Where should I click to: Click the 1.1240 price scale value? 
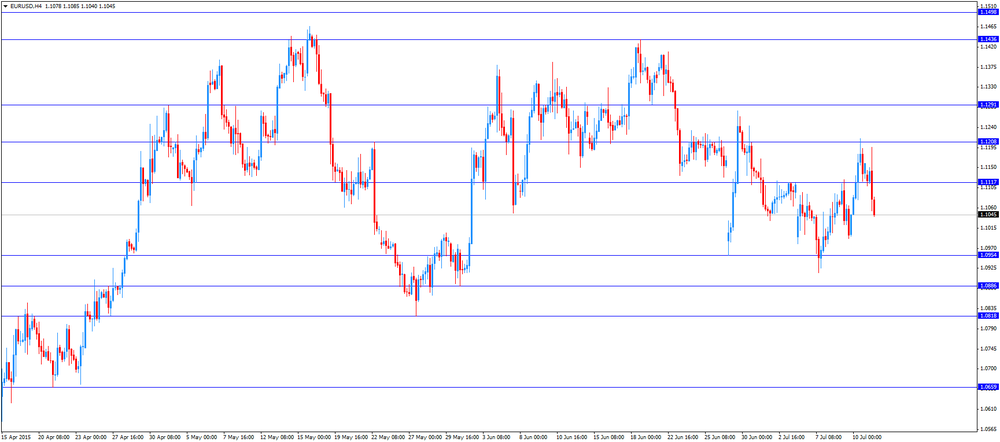(x=987, y=127)
